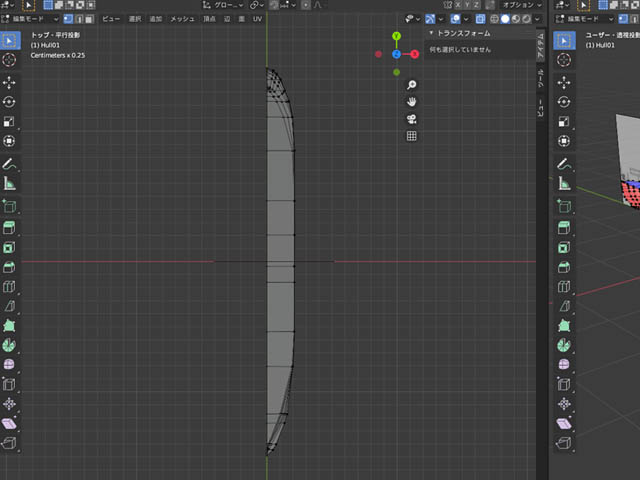Open the メッシュ menu
The width and height of the screenshot is (640, 480).
(182, 19)
